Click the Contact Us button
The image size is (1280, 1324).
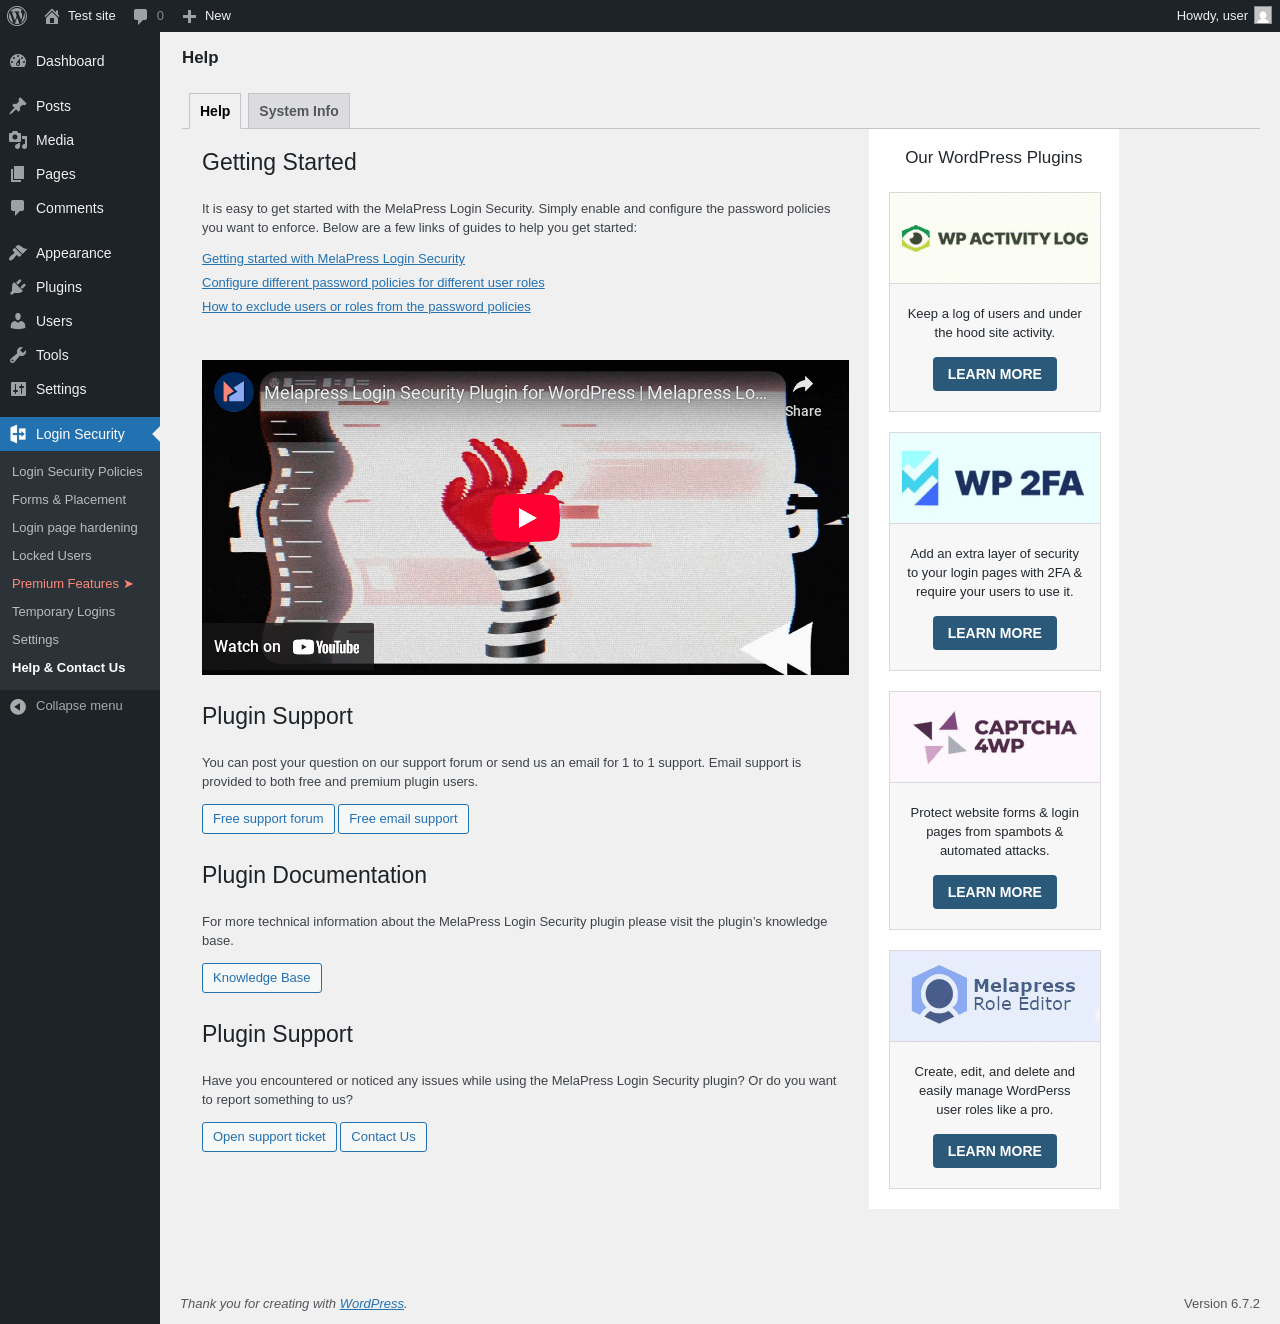click(x=383, y=1137)
